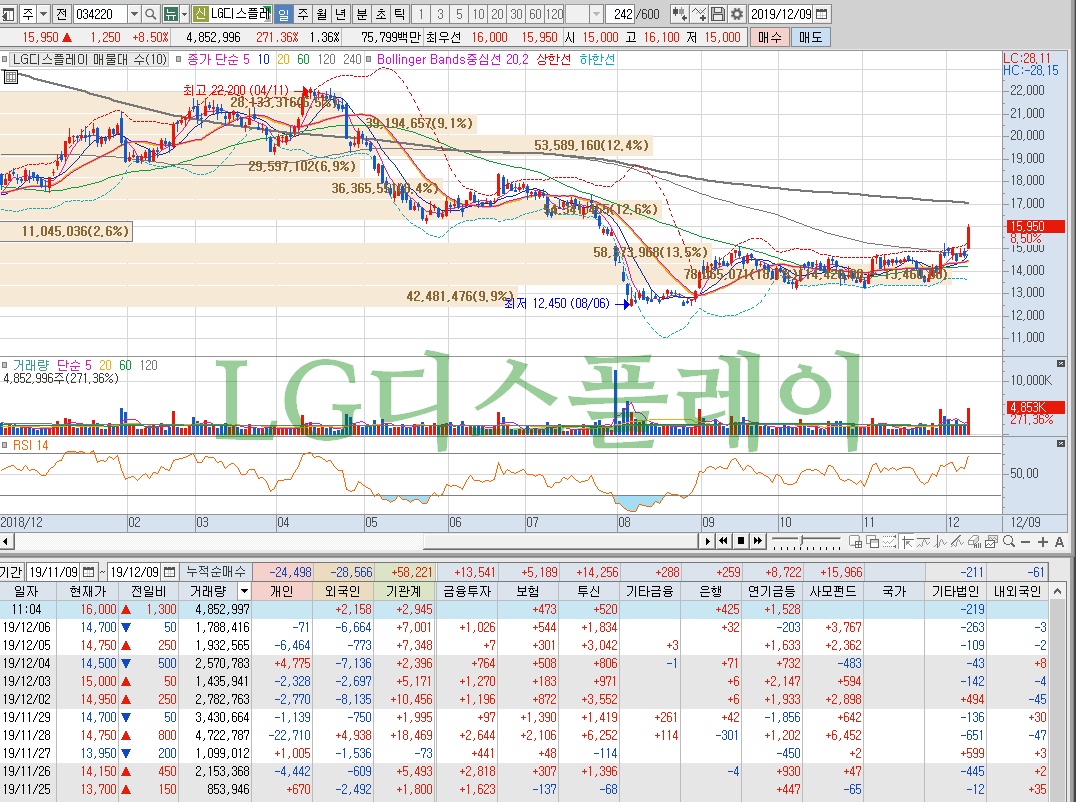Expand the 뉴 news icon dropdown arrow
Screen dimensions: 1076x802
pos(184,14)
